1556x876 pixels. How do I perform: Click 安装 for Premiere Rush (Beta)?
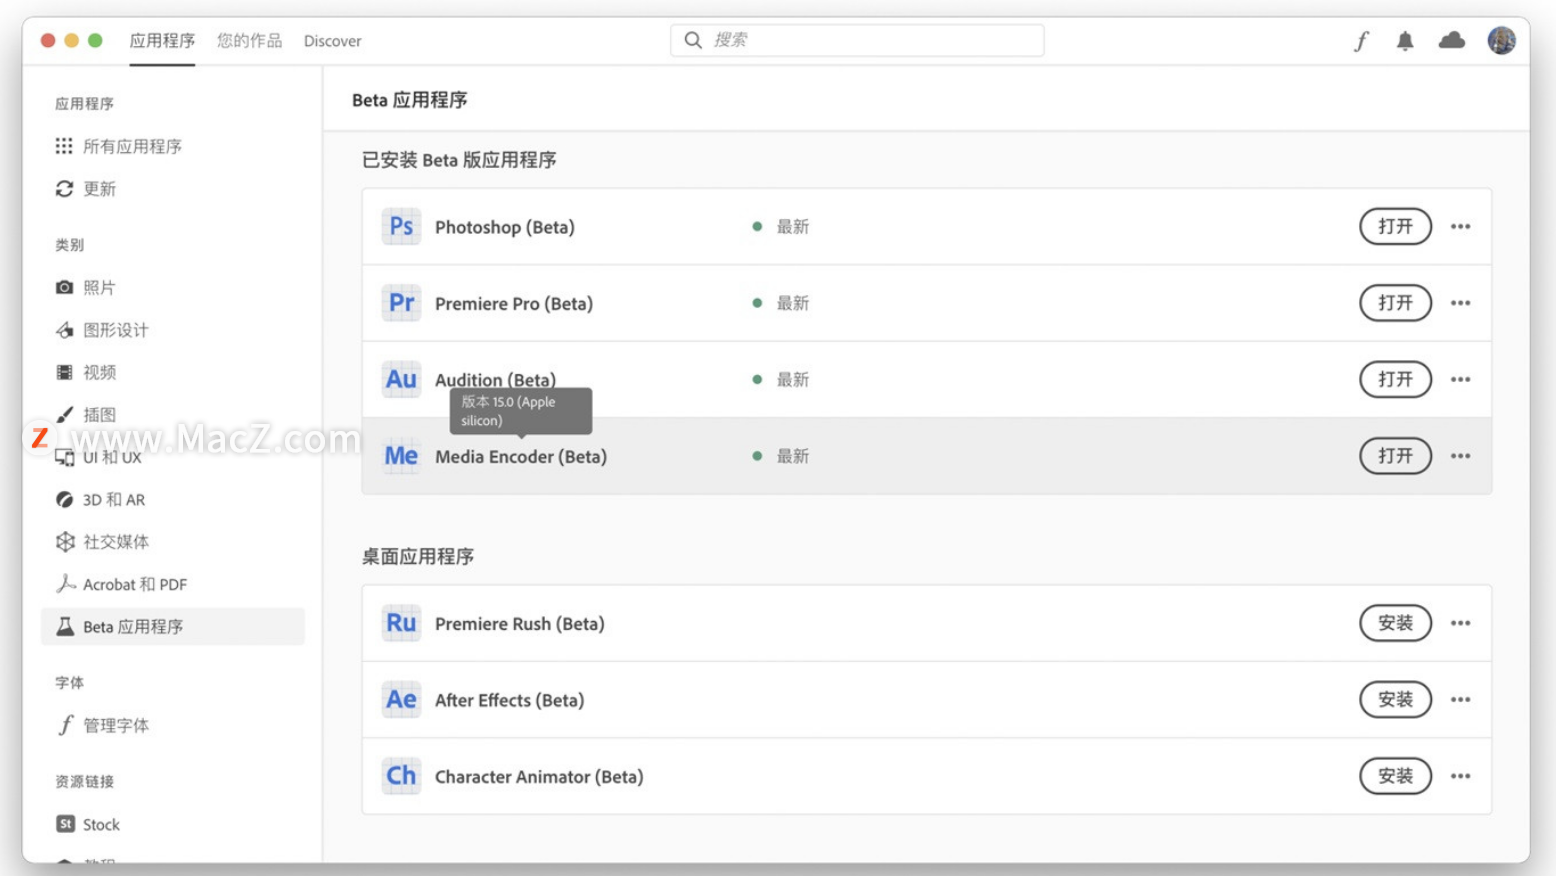click(1395, 623)
